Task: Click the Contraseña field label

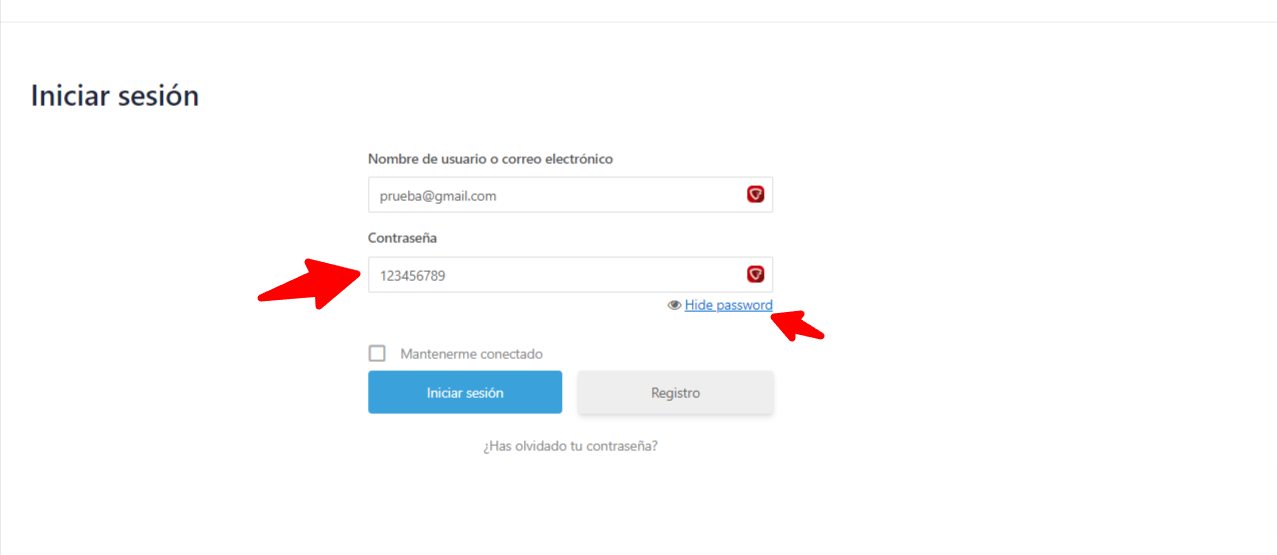Action: (x=402, y=238)
